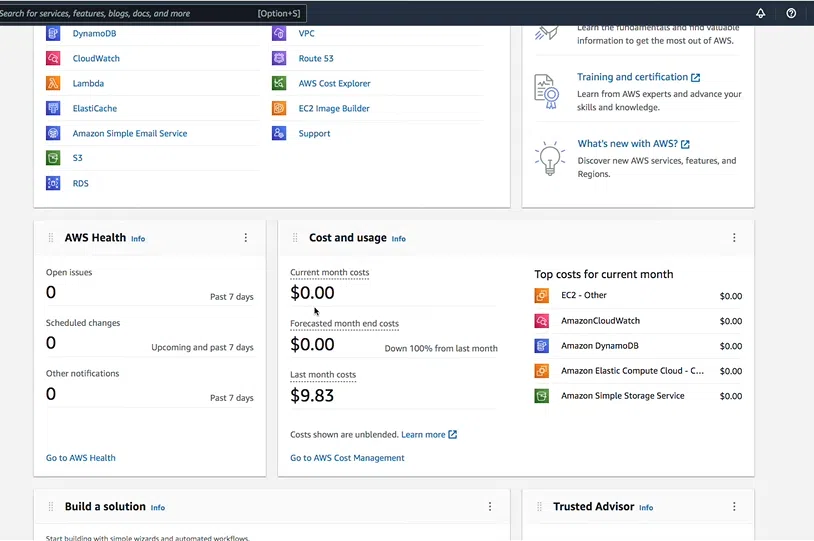Open Trusted Advisor widget options menu
The height and width of the screenshot is (541, 814).
click(x=734, y=507)
